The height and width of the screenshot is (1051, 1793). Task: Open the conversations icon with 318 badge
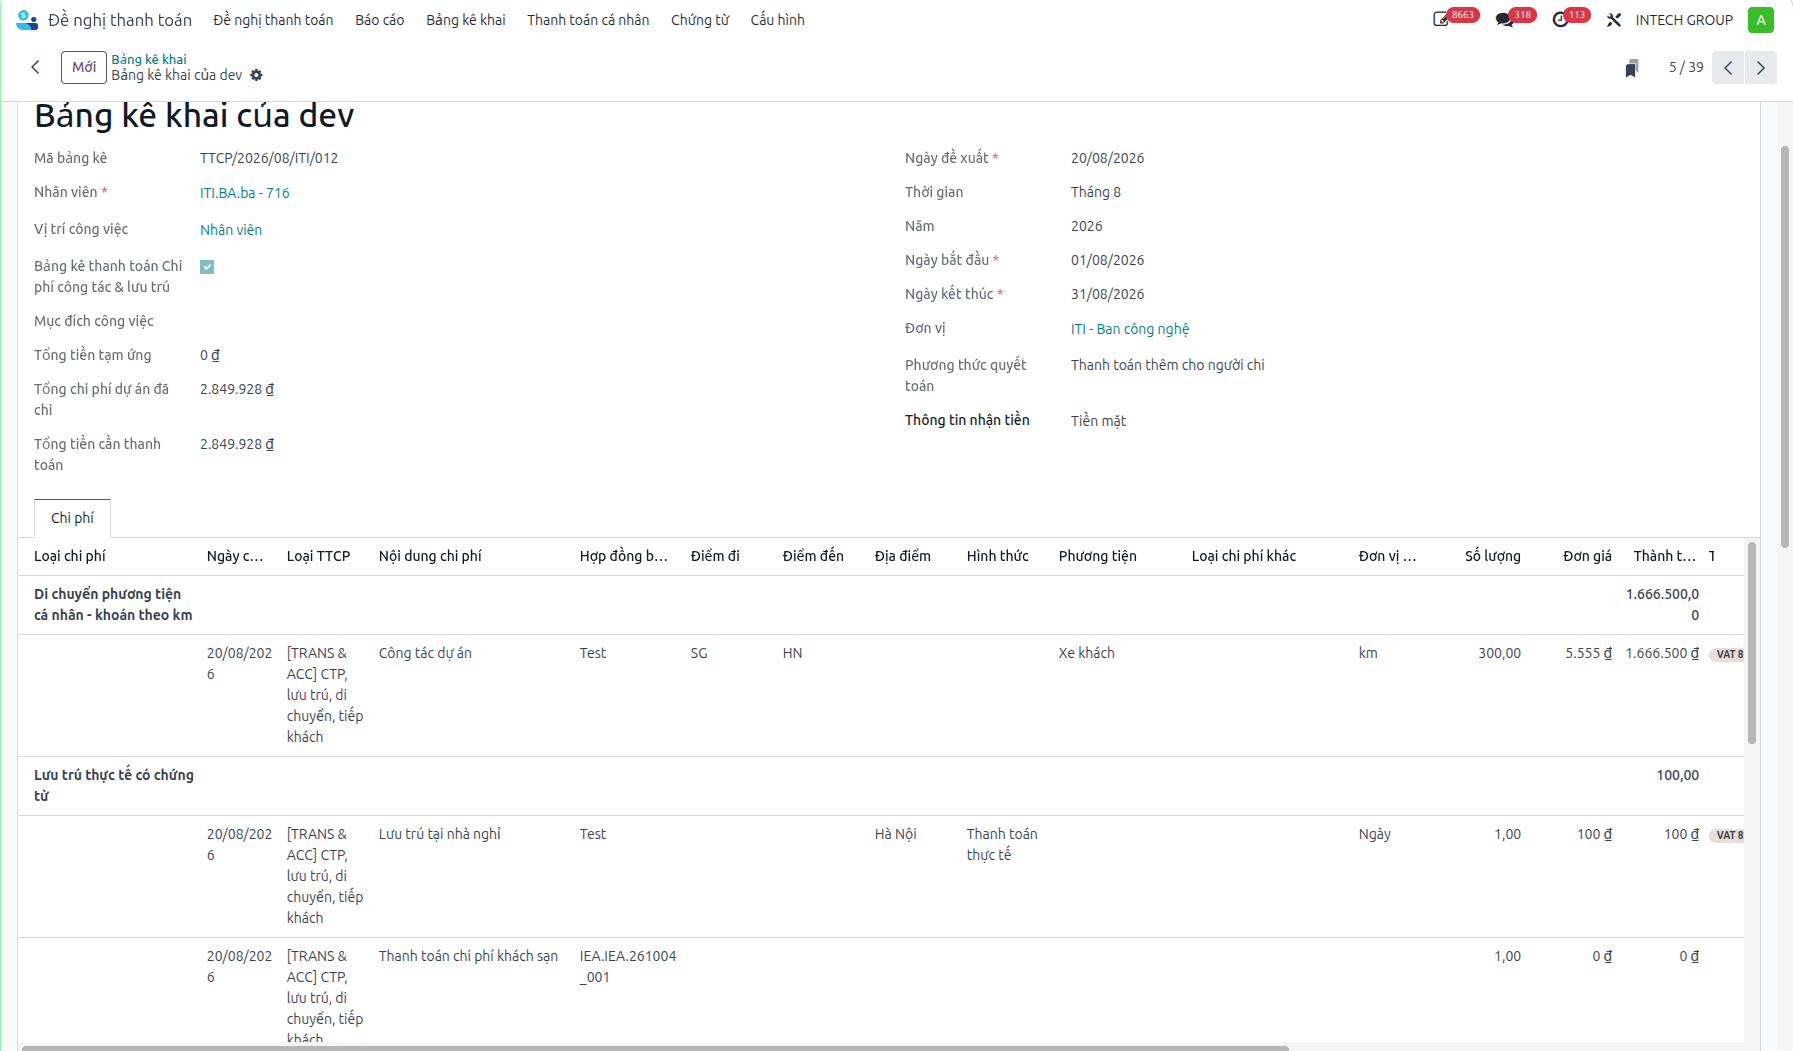click(1504, 20)
